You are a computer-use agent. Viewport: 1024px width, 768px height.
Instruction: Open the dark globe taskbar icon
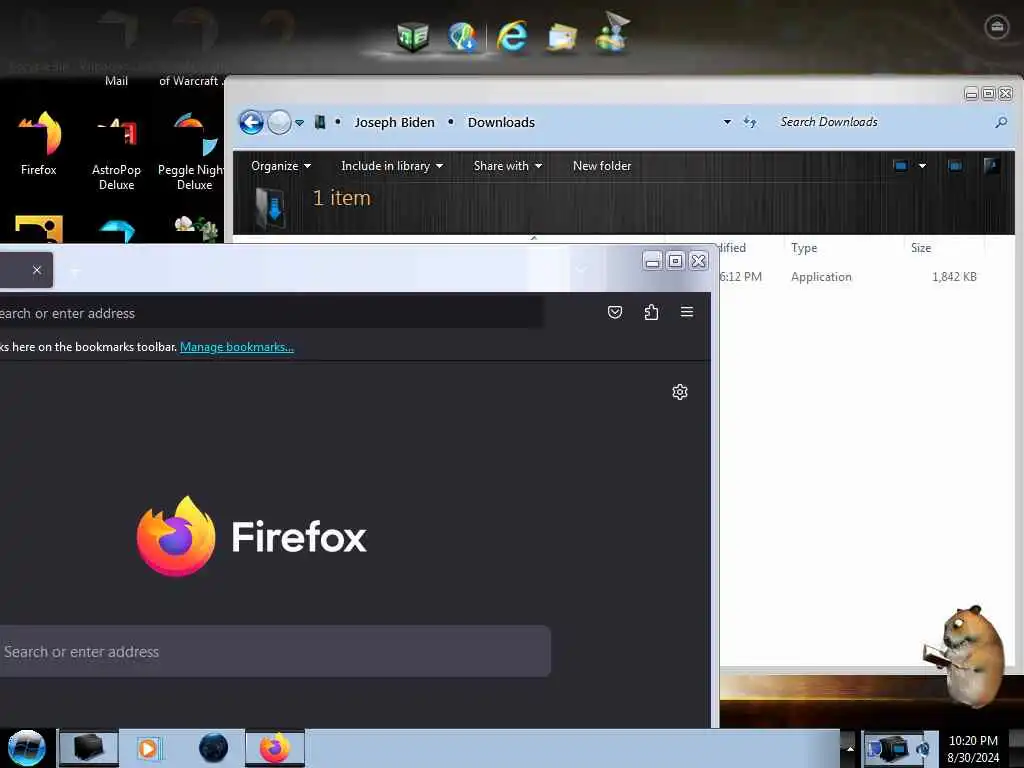[x=214, y=748]
